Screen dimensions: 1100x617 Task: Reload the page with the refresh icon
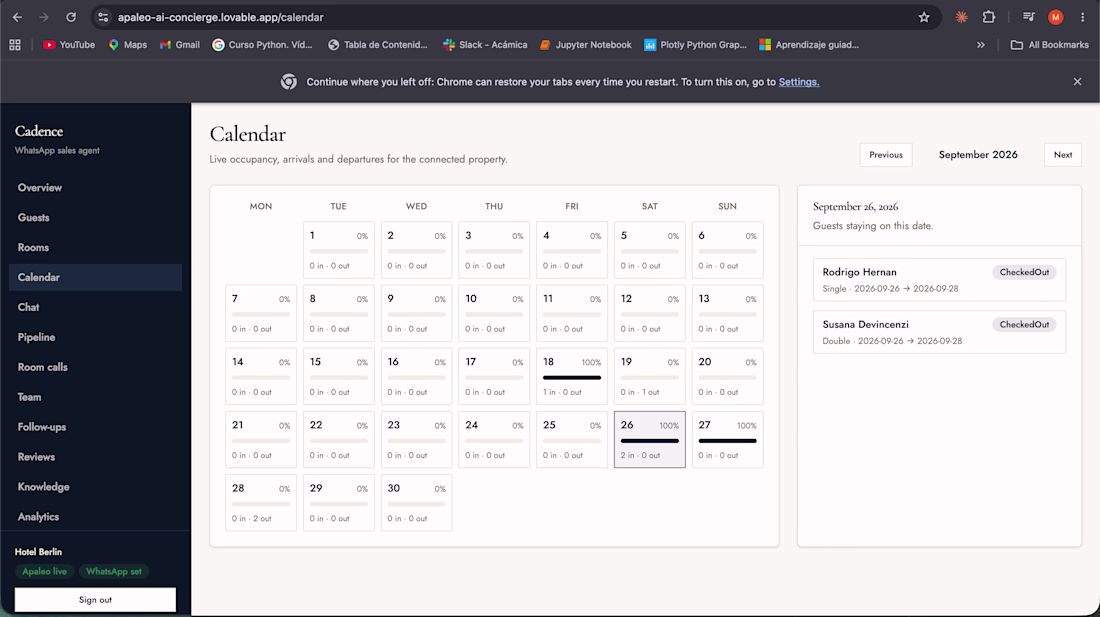point(71,18)
